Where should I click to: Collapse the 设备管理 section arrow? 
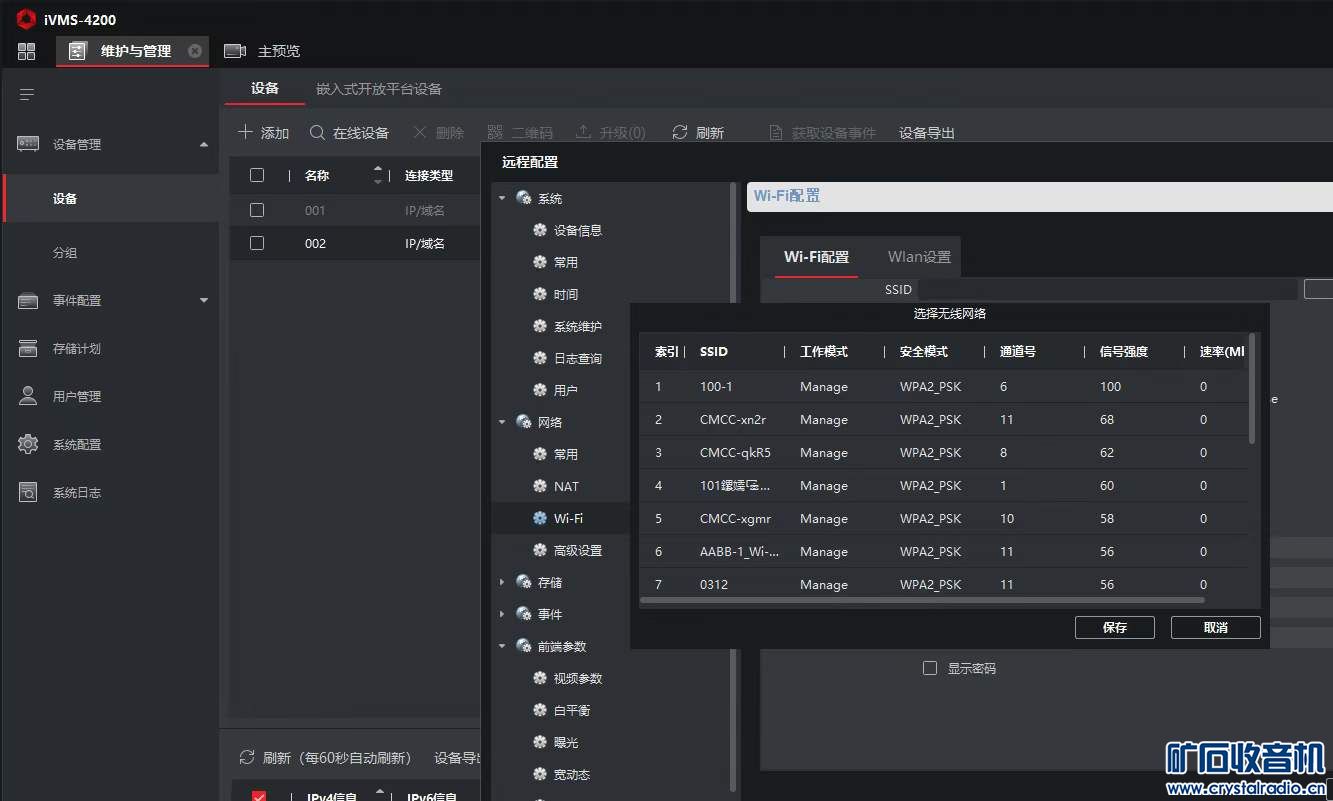click(x=204, y=145)
